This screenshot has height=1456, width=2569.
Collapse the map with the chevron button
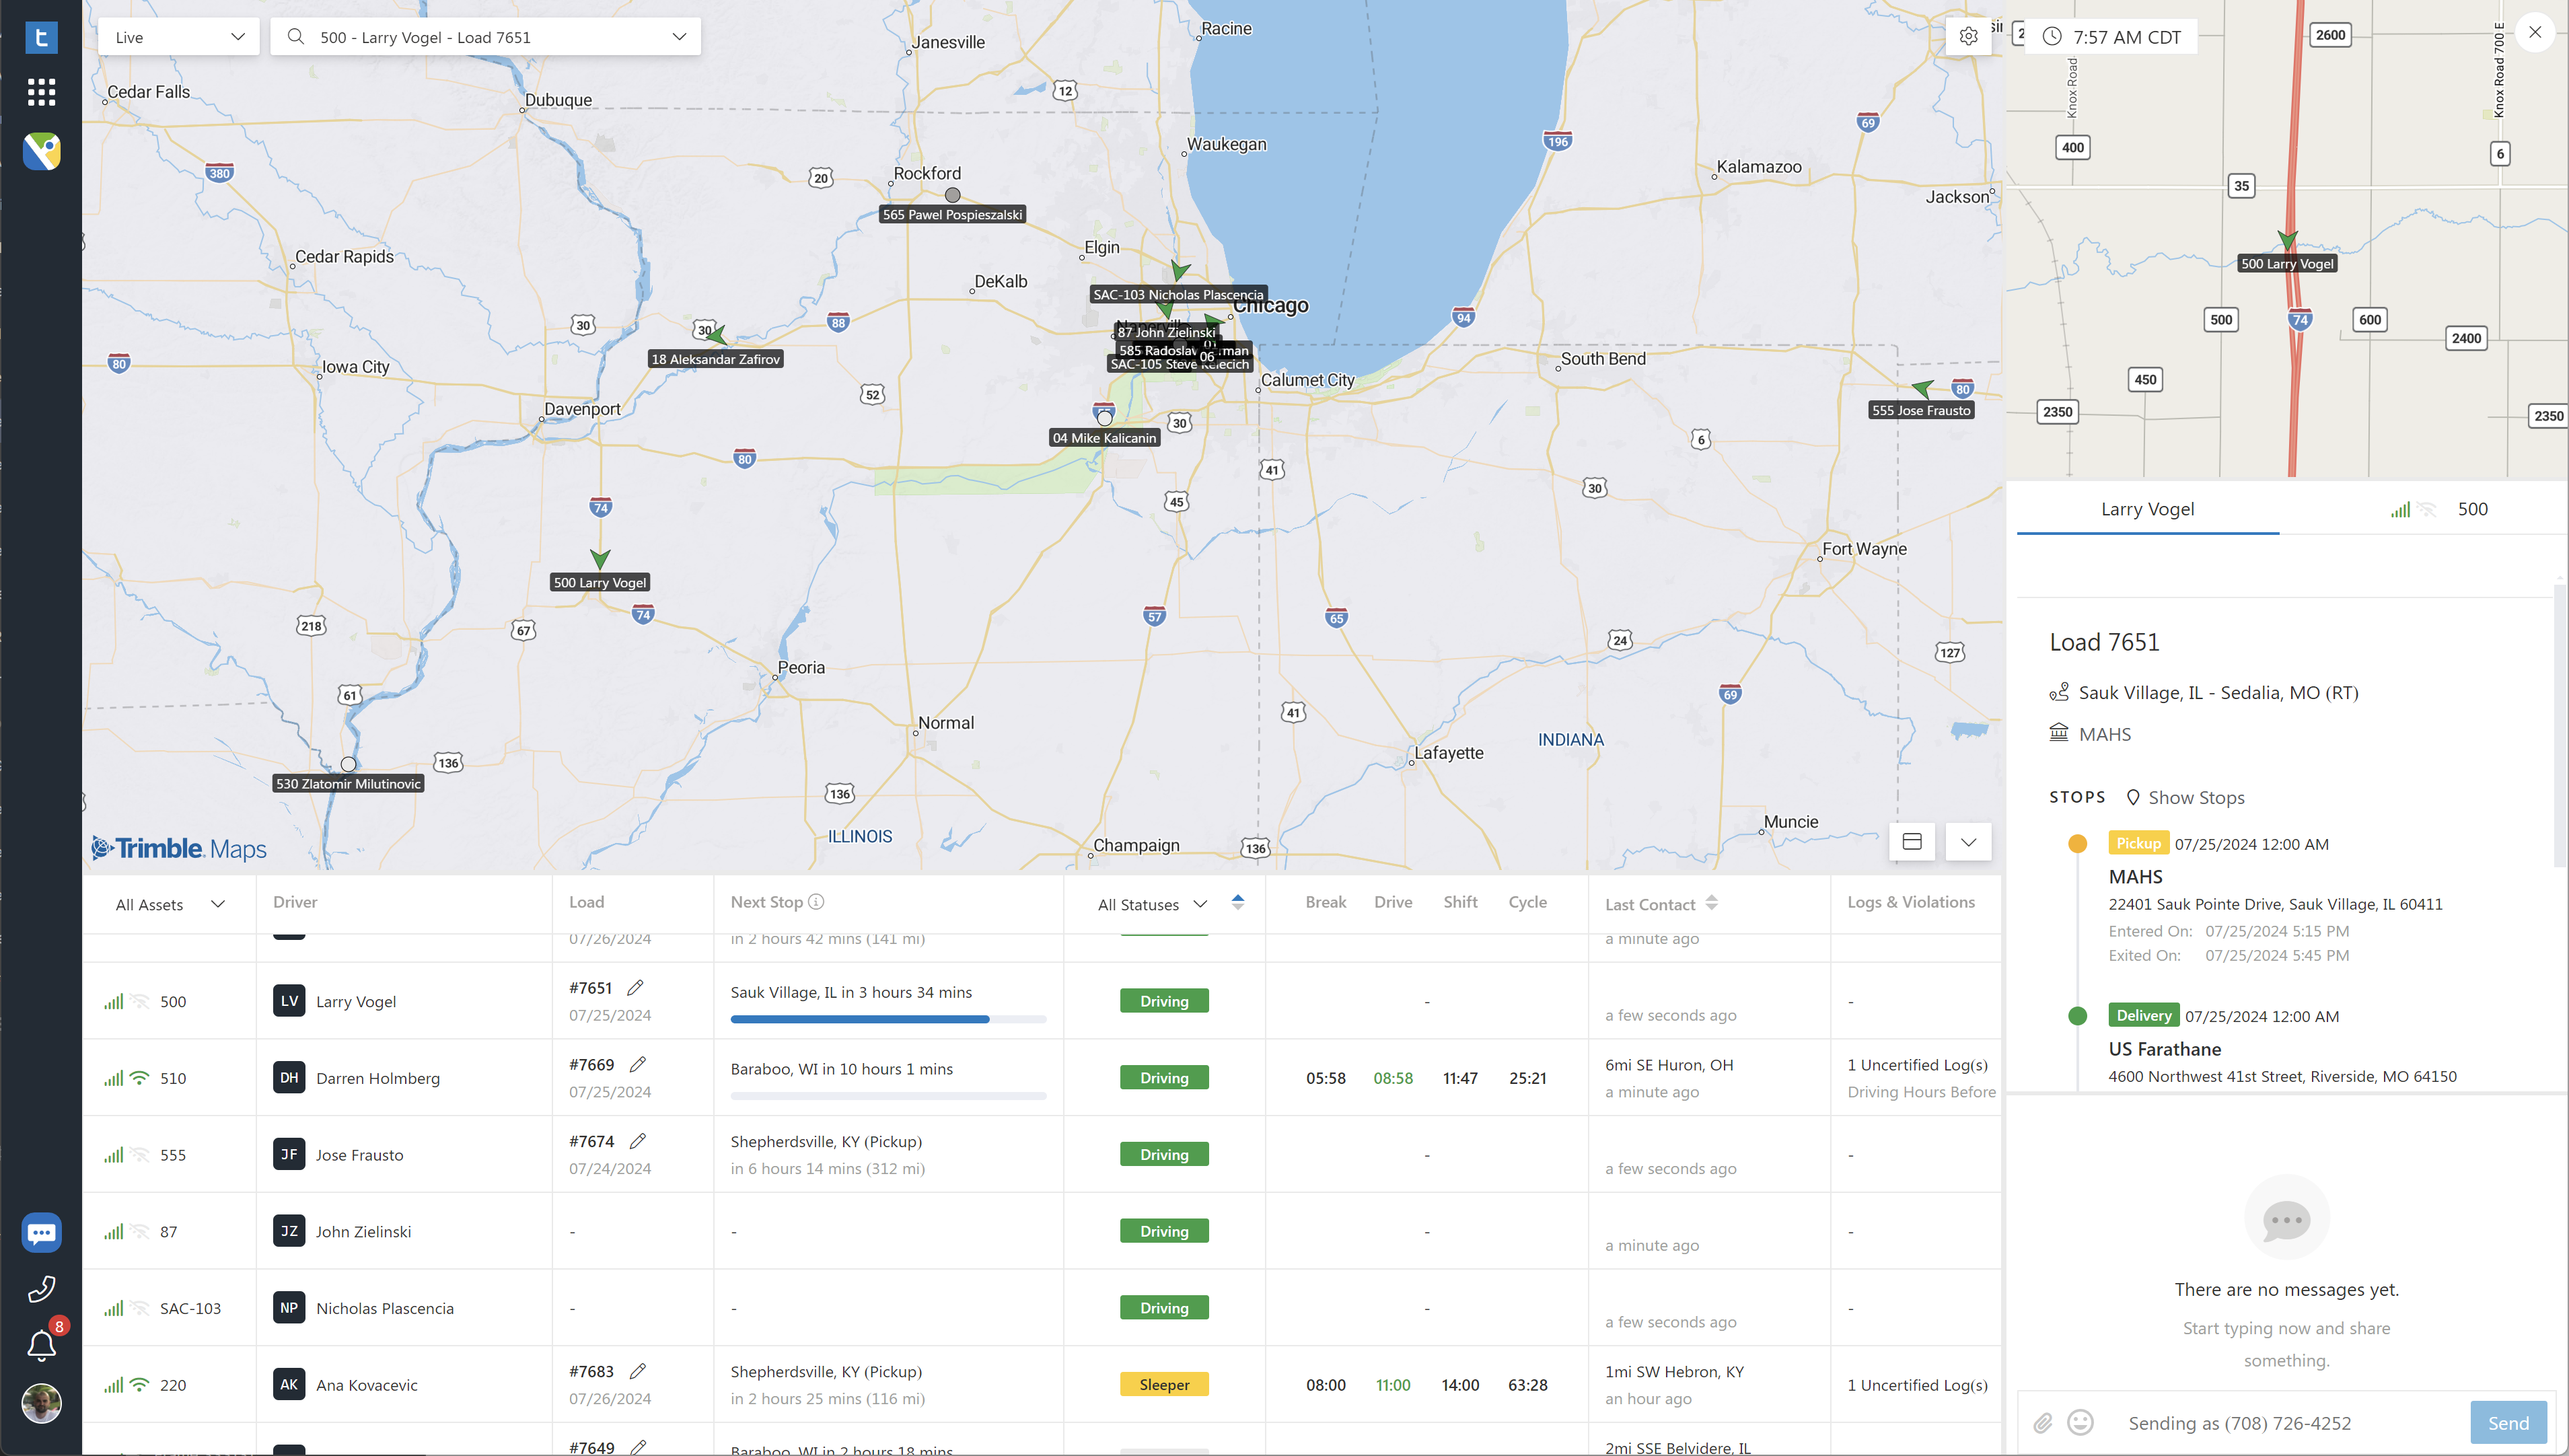coord(1968,842)
